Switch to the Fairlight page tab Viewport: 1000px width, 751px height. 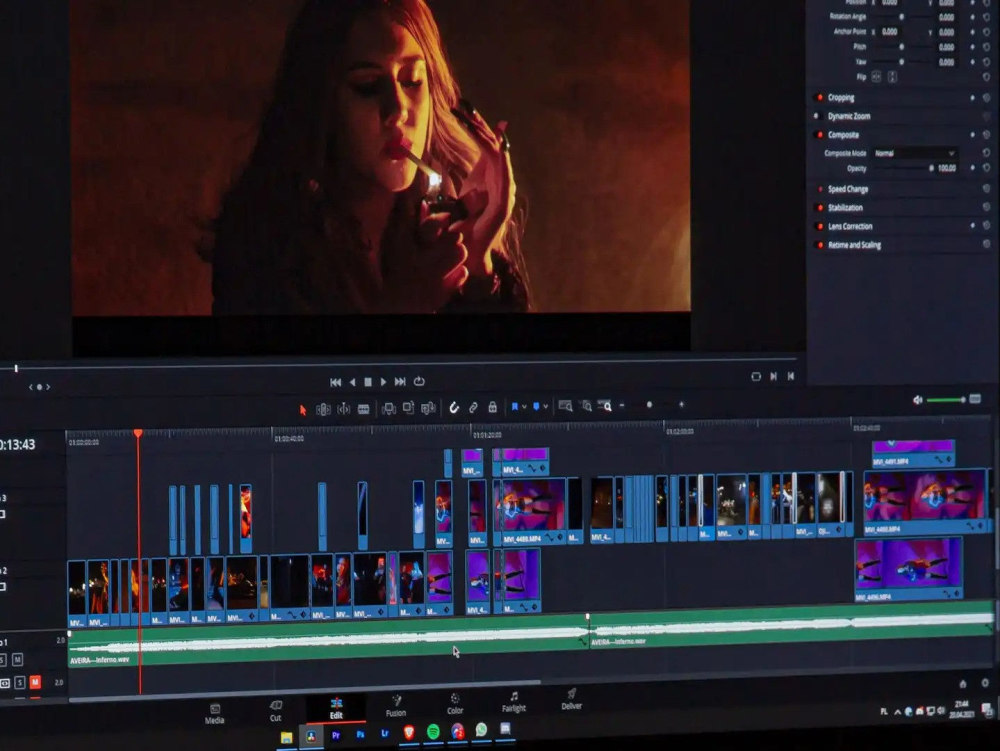tap(513, 701)
